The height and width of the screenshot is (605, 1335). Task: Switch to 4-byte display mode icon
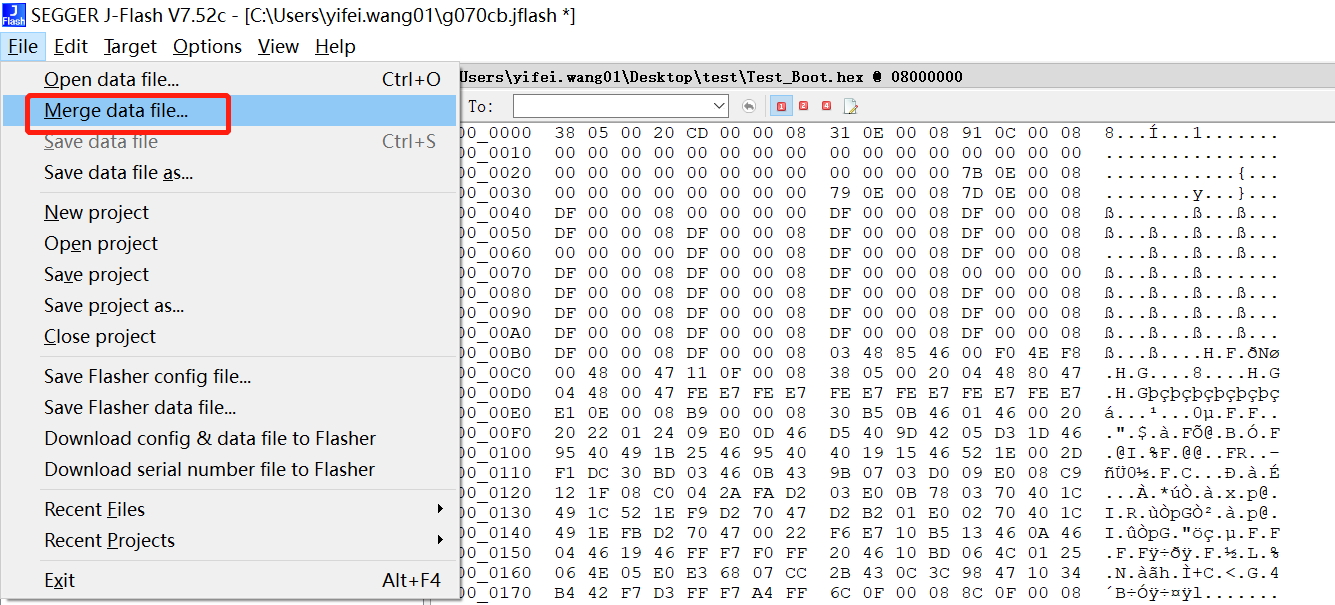coord(826,106)
